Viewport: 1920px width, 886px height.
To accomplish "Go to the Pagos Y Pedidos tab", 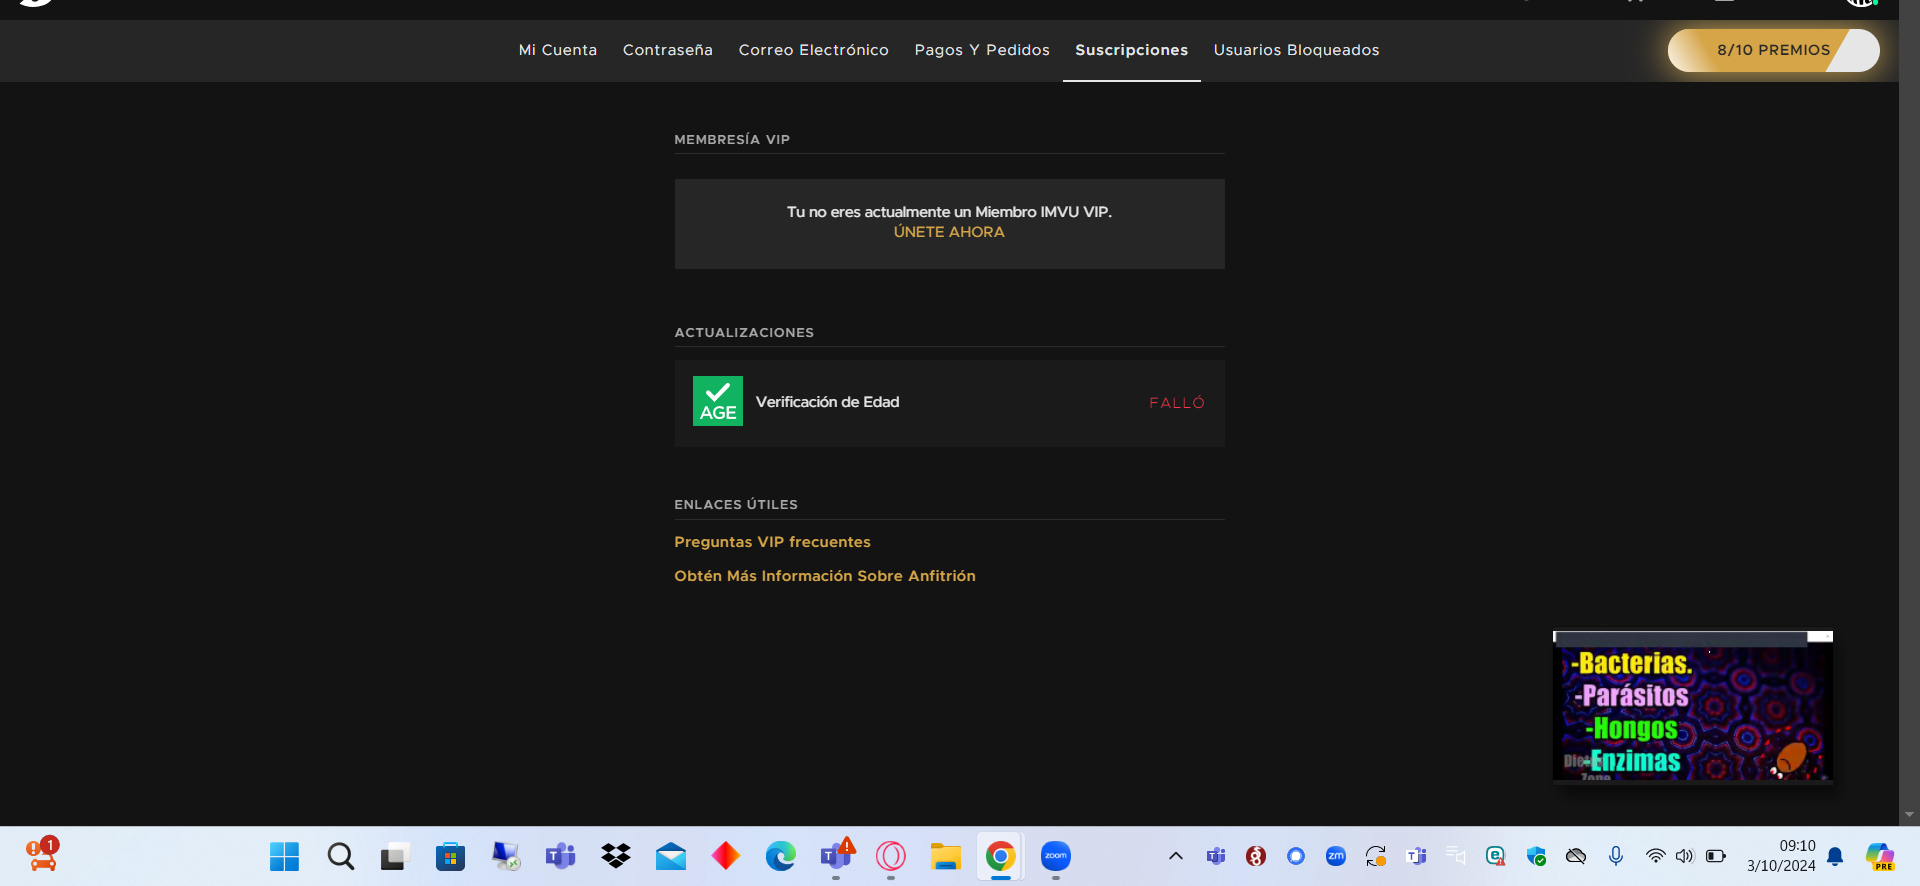I will coord(982,50).
